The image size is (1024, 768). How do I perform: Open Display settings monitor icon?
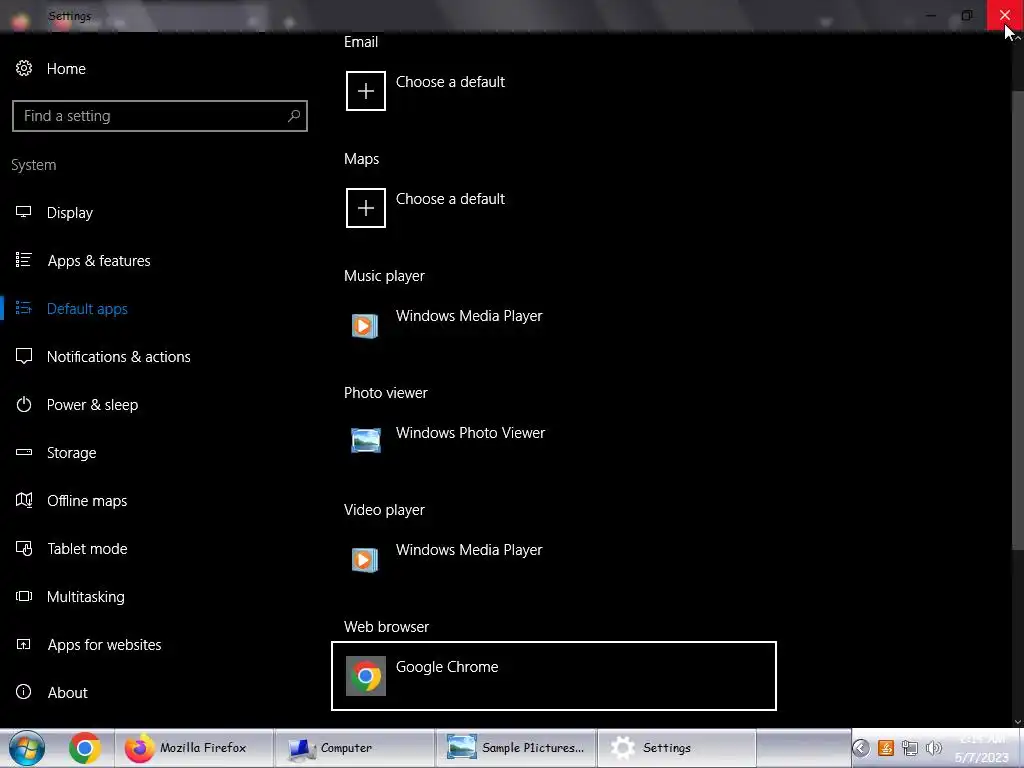(24, 212)
